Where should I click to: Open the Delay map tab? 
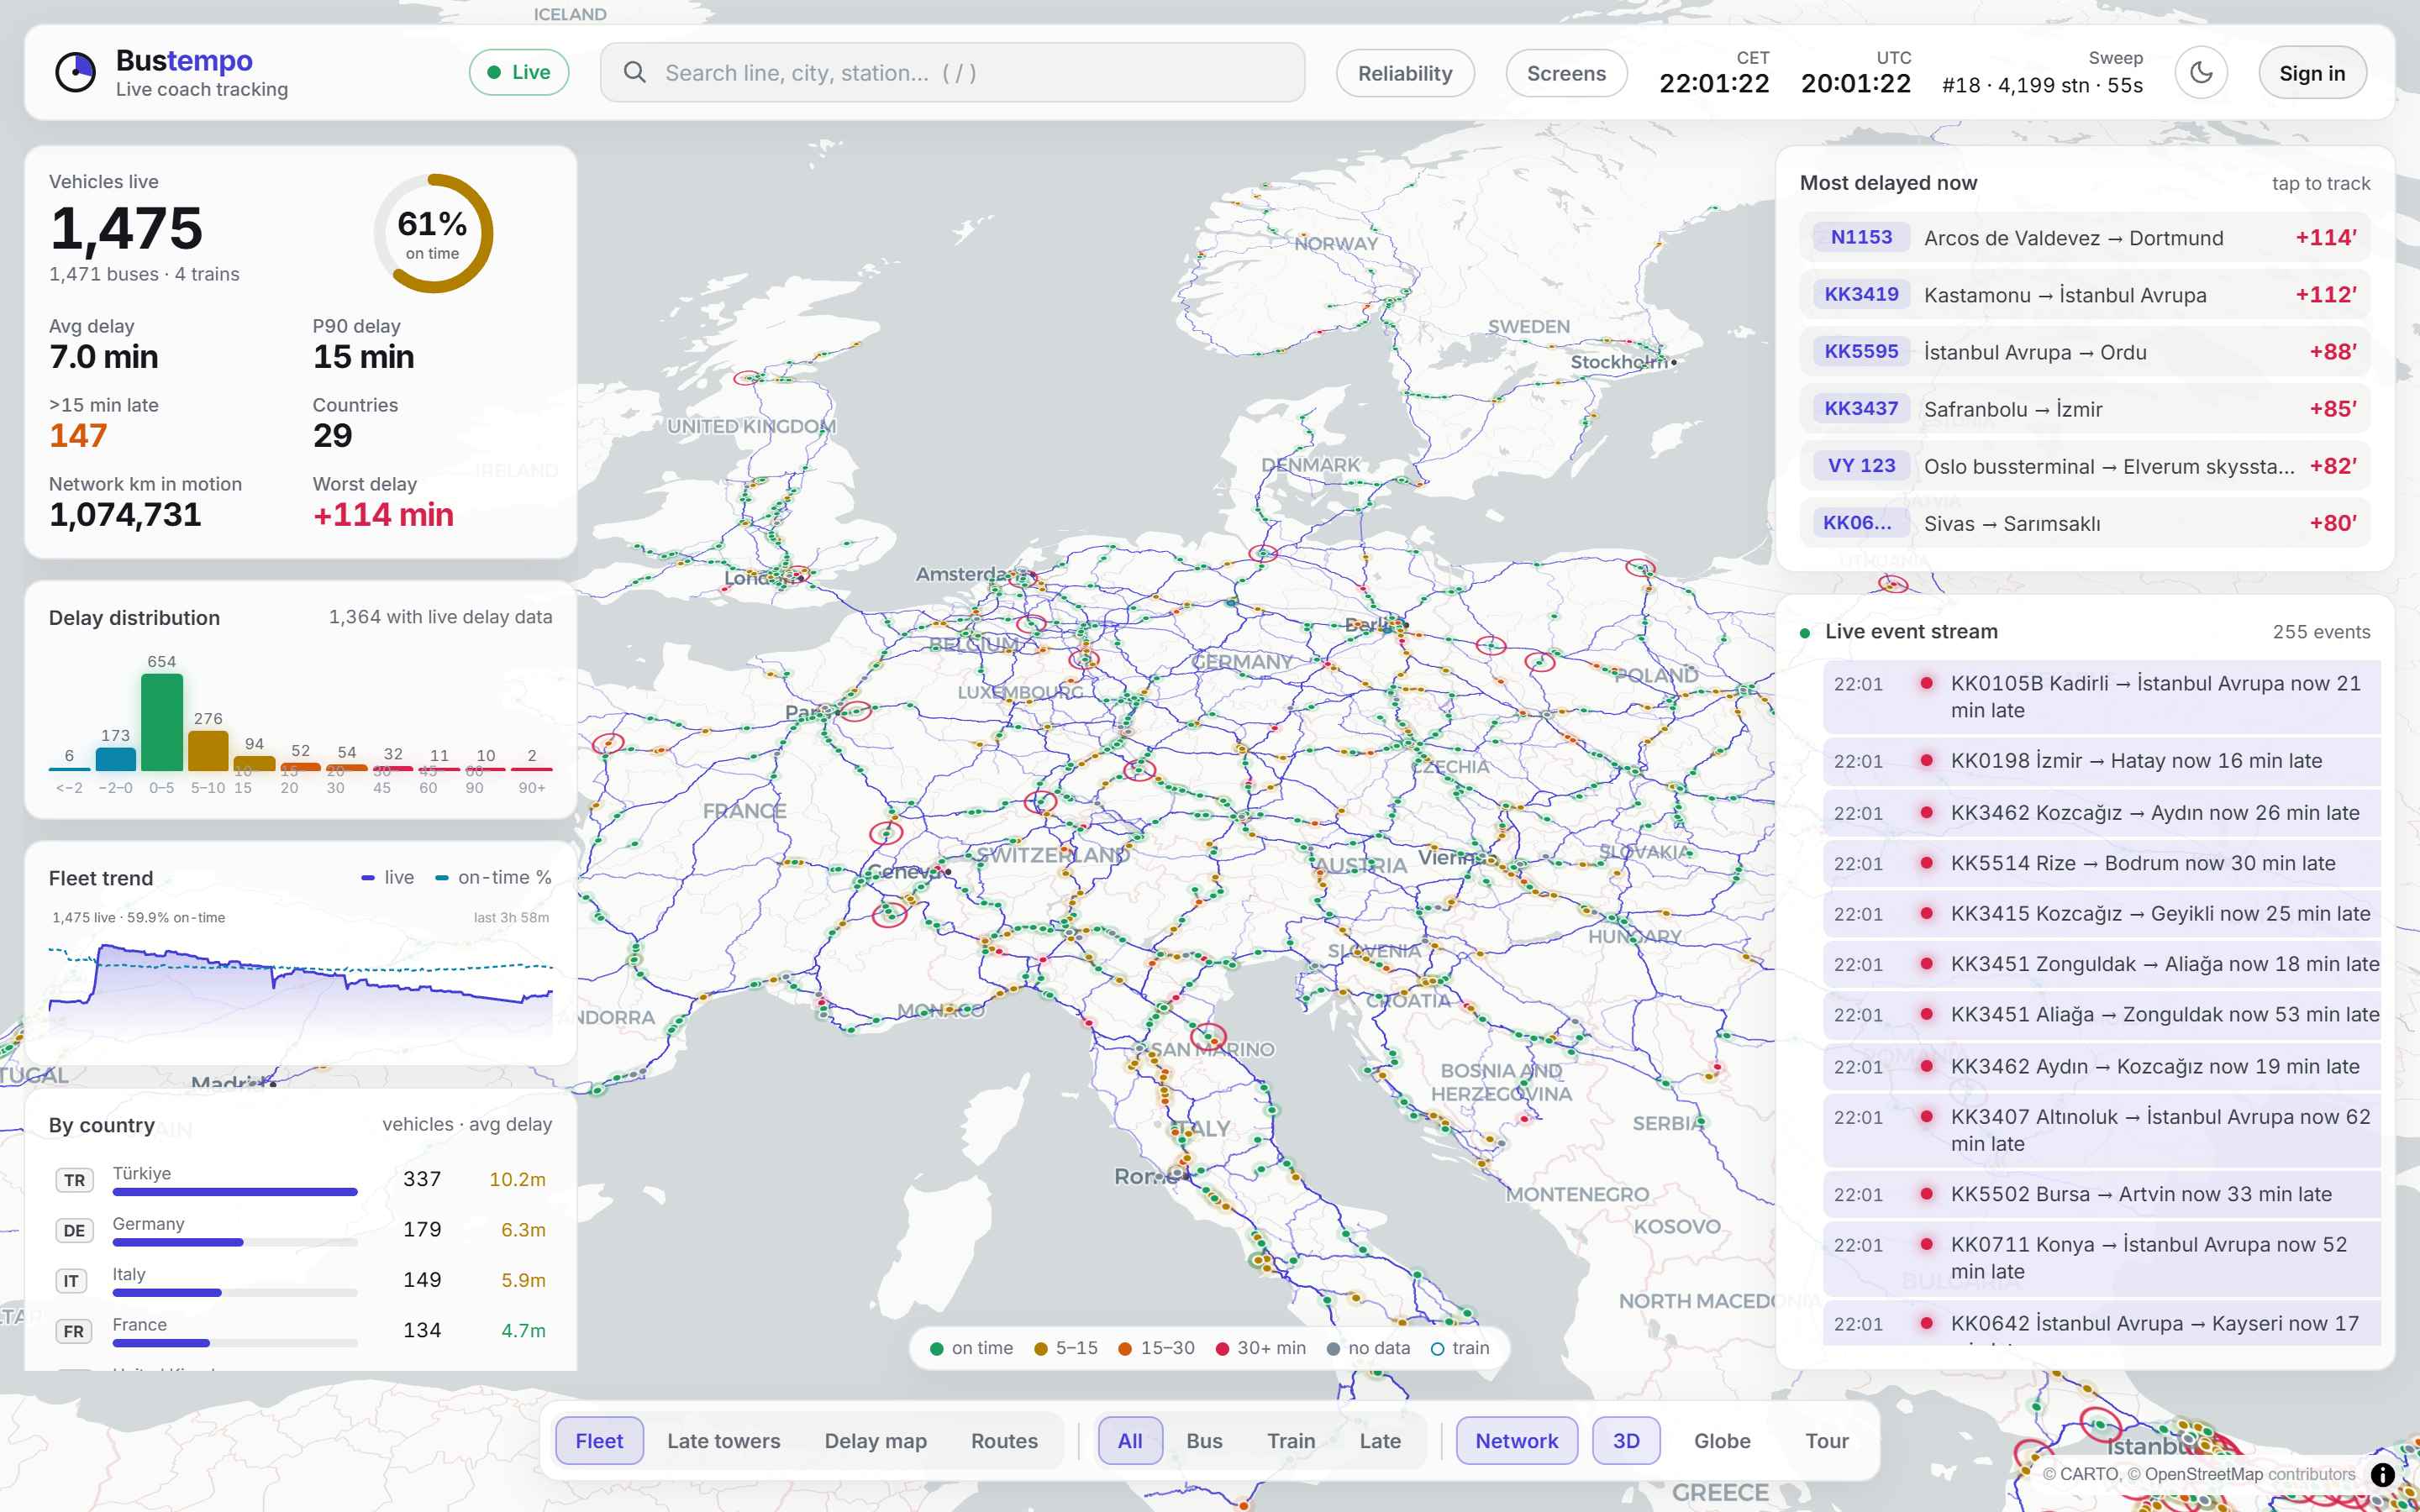pos(875,1440)
